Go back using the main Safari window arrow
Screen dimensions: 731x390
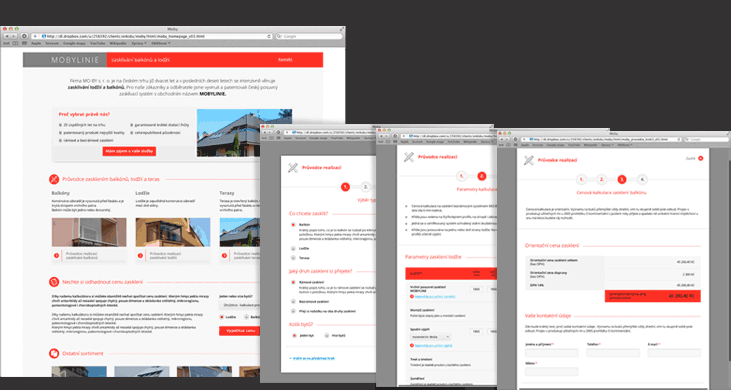pyautogui.click(x=7, y=36)
